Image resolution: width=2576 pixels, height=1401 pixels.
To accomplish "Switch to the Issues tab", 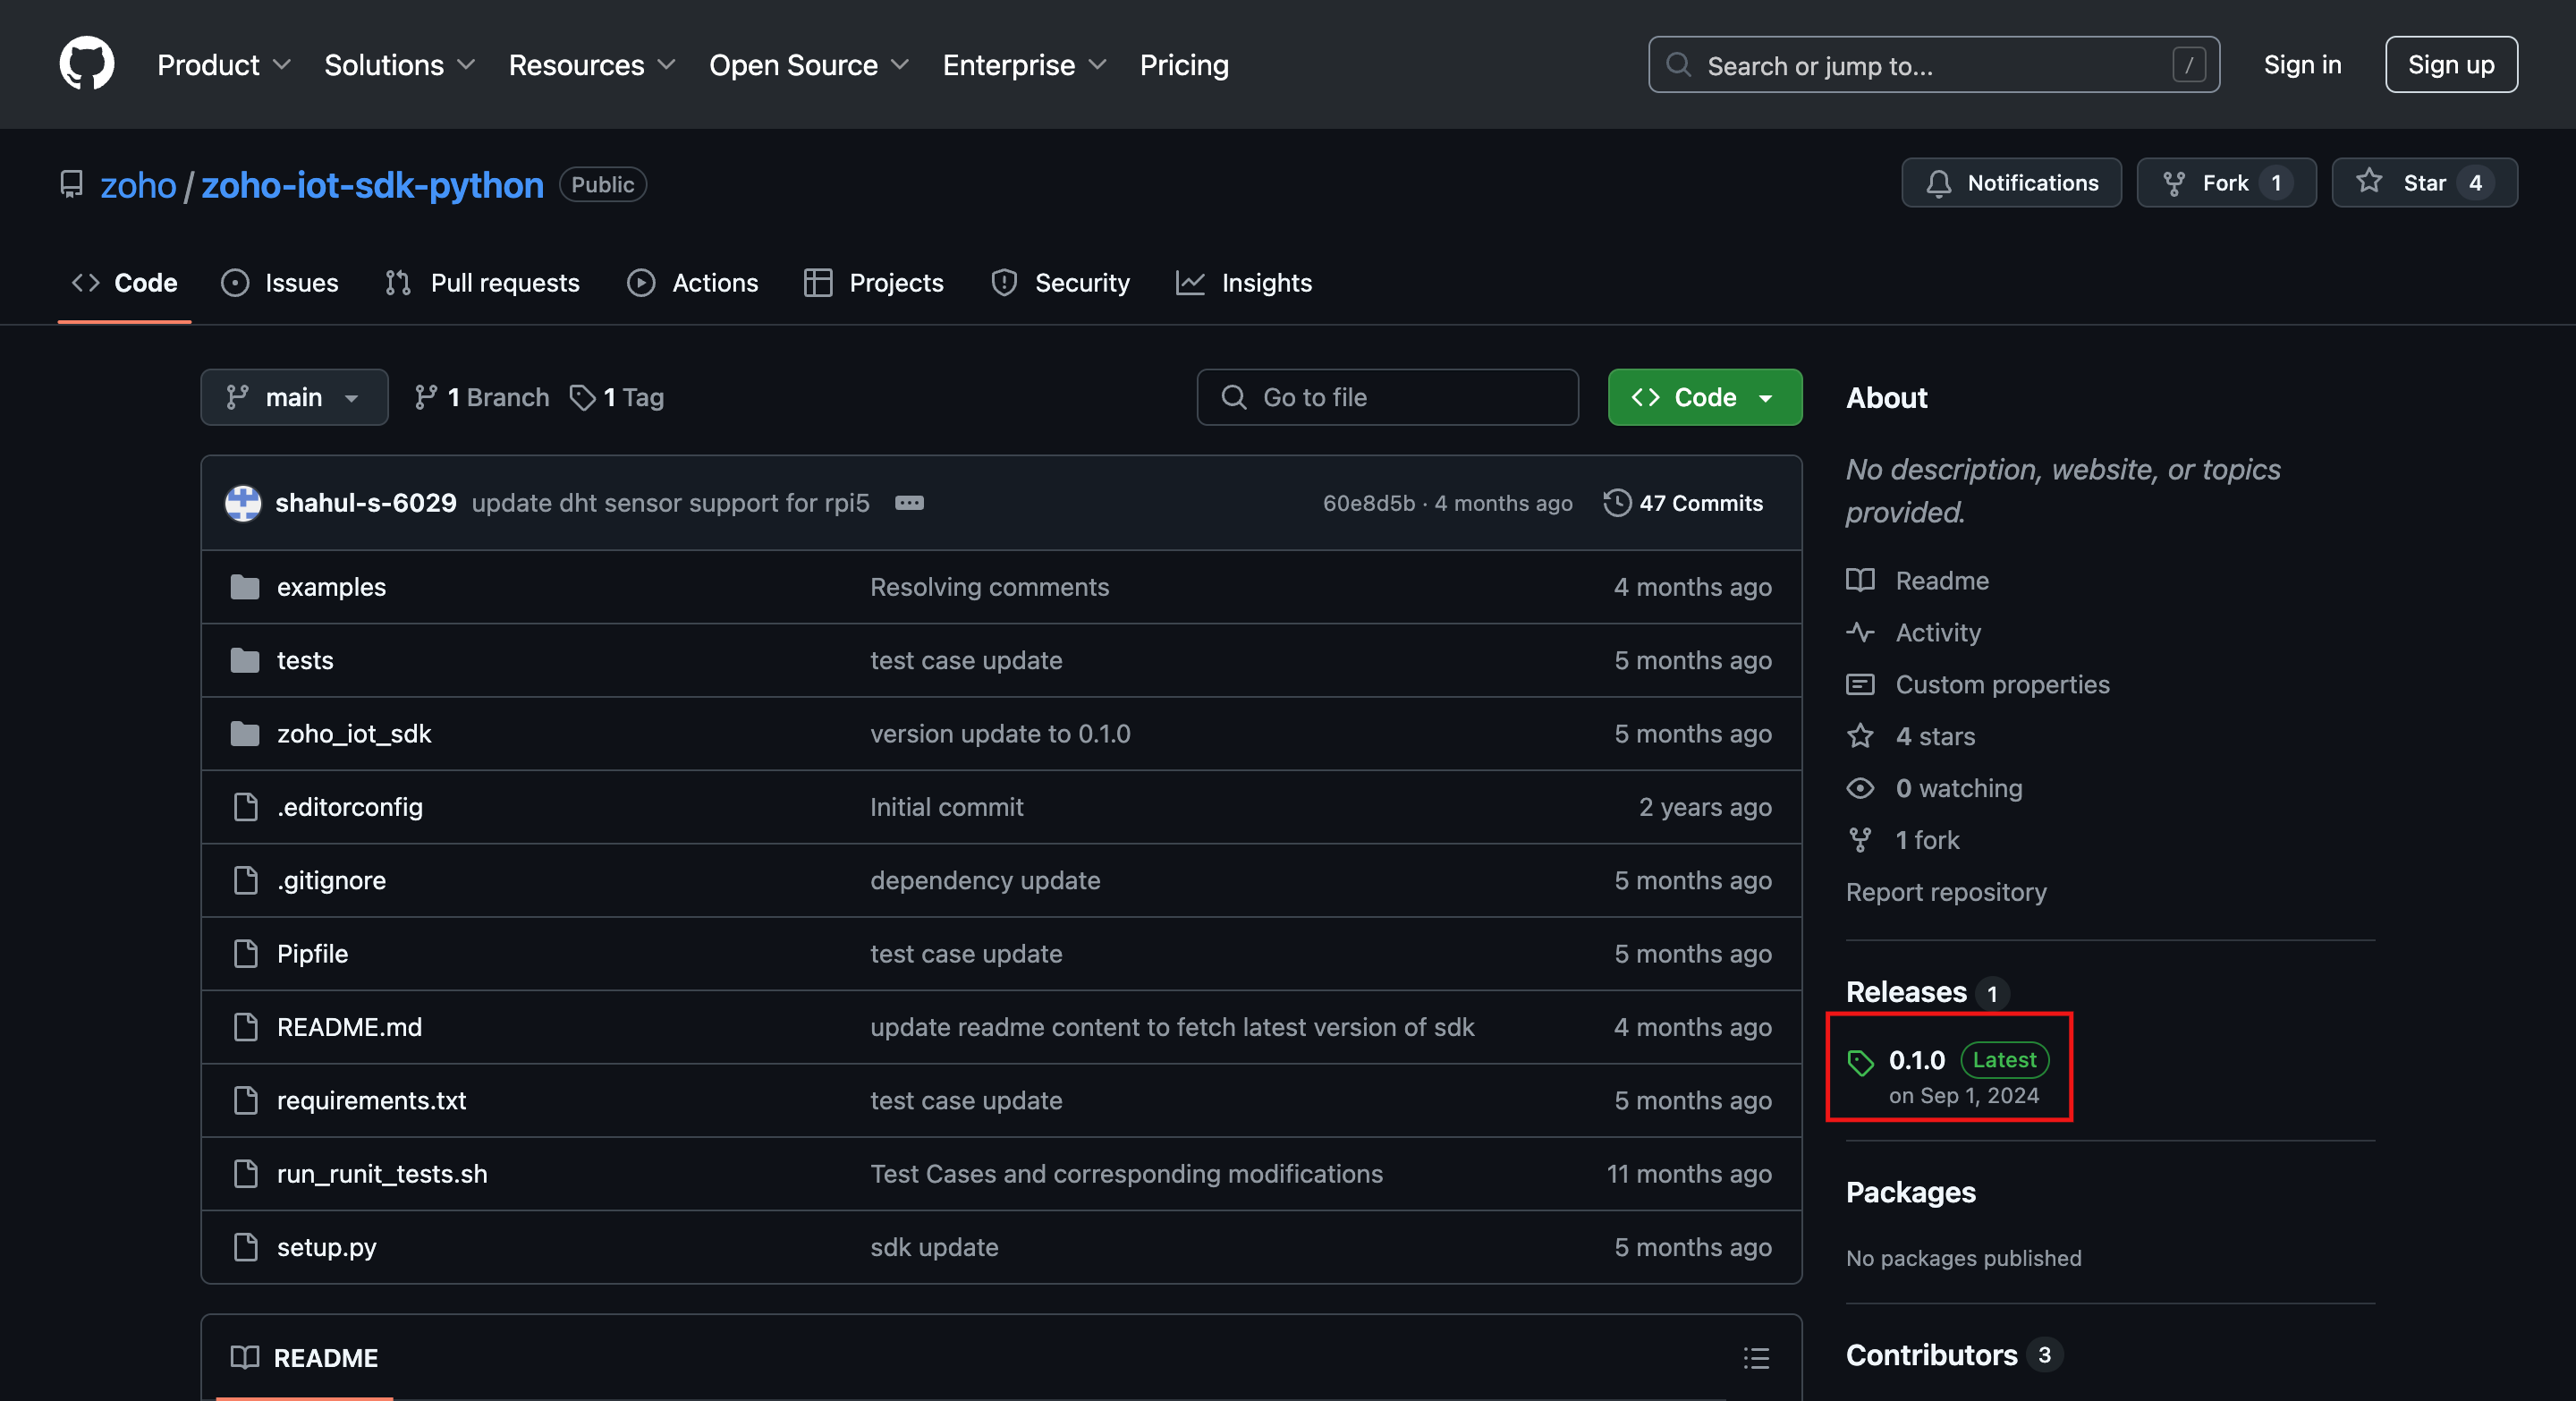I will coord(280,283).
